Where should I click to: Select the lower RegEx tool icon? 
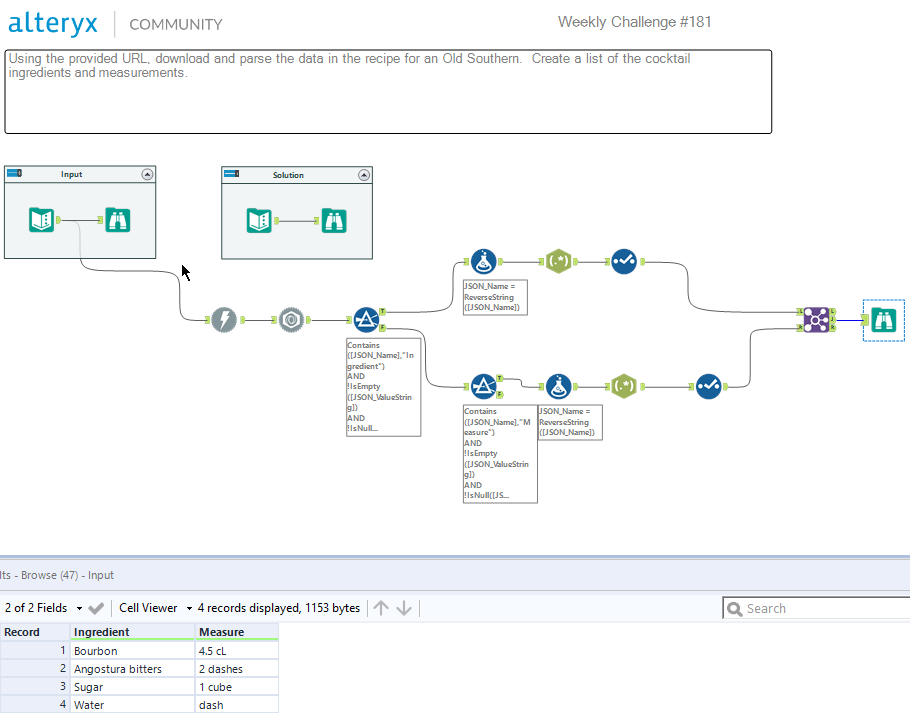(x=624, y=387)
